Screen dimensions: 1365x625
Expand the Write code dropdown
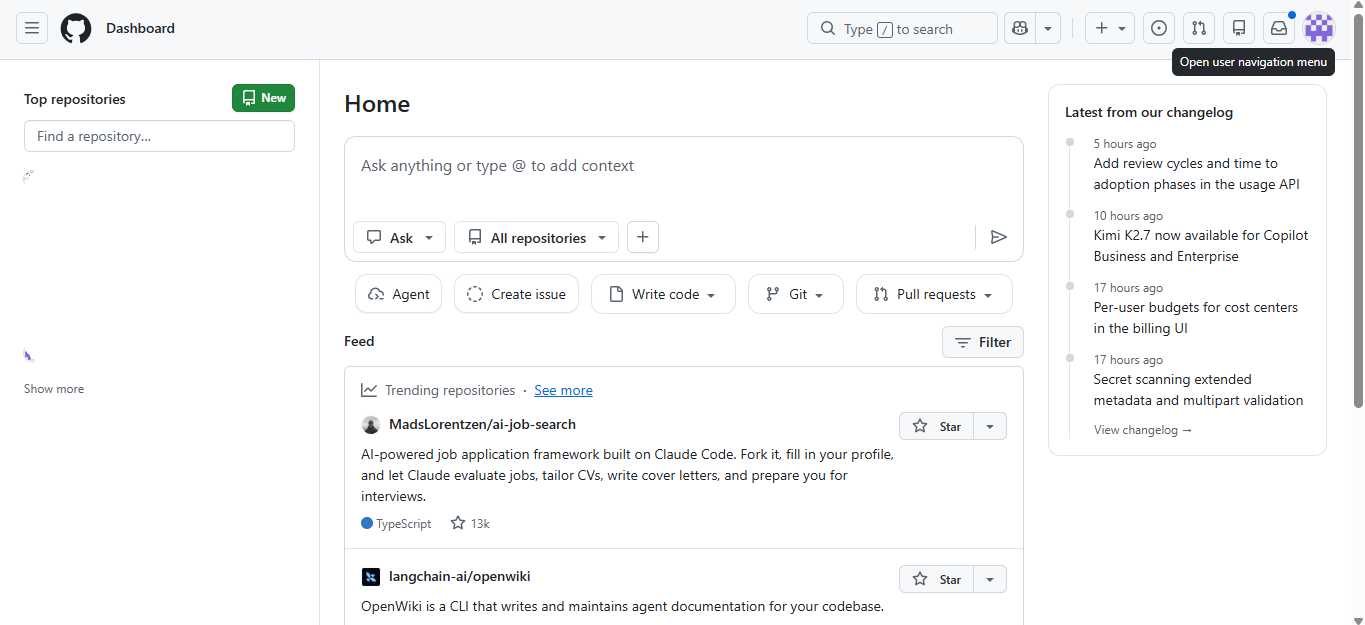[663, 294]
